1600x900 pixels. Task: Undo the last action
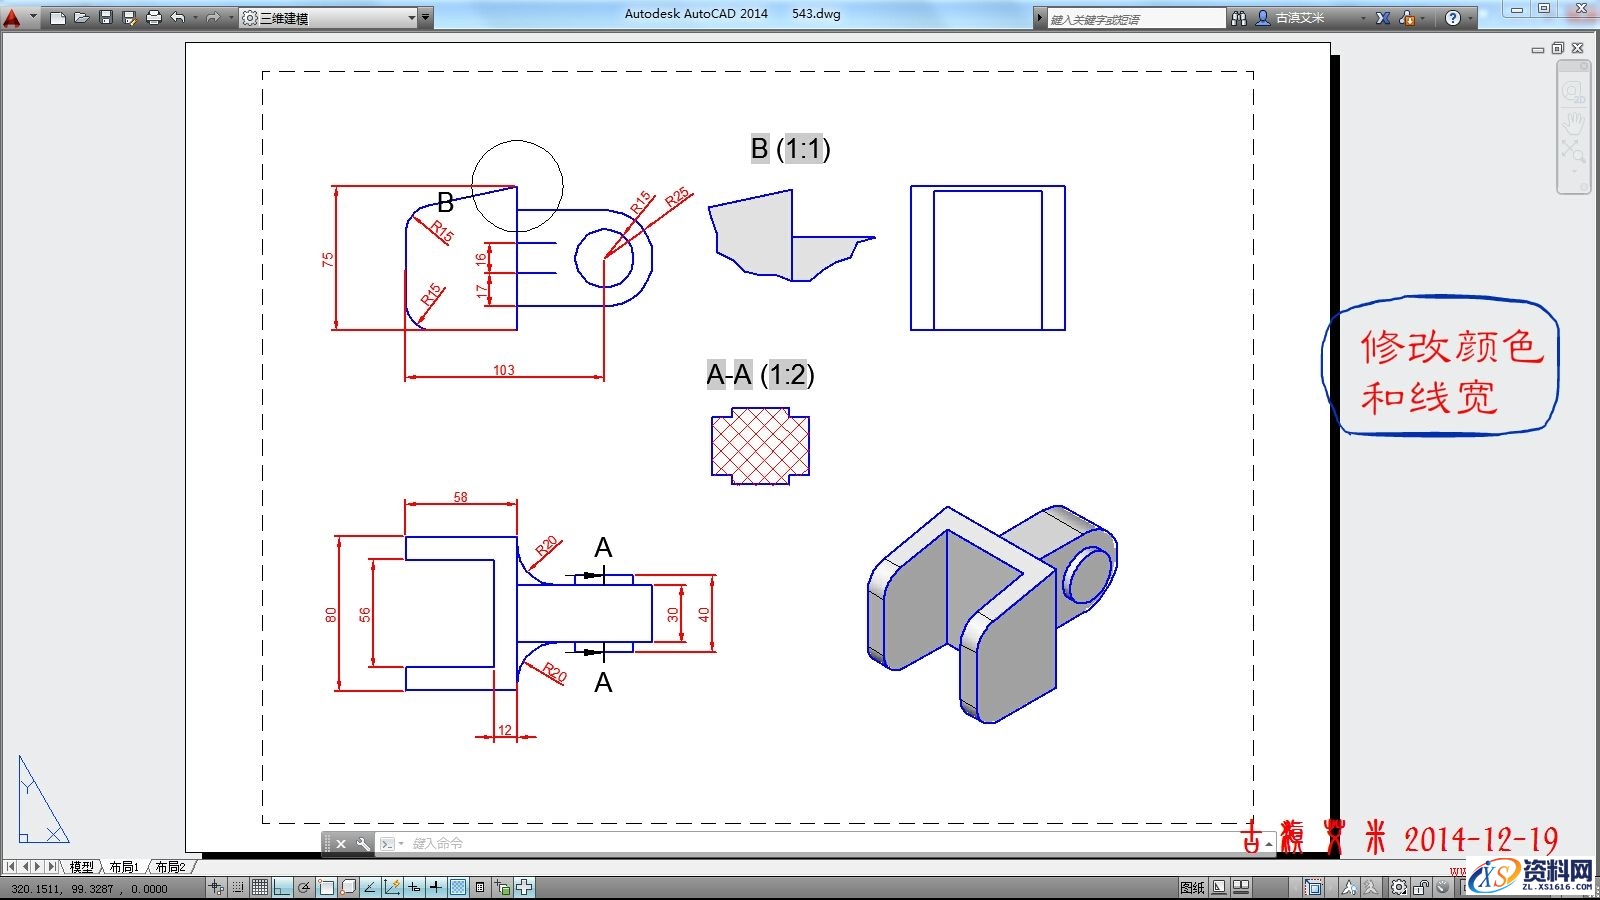click(176, 17)
